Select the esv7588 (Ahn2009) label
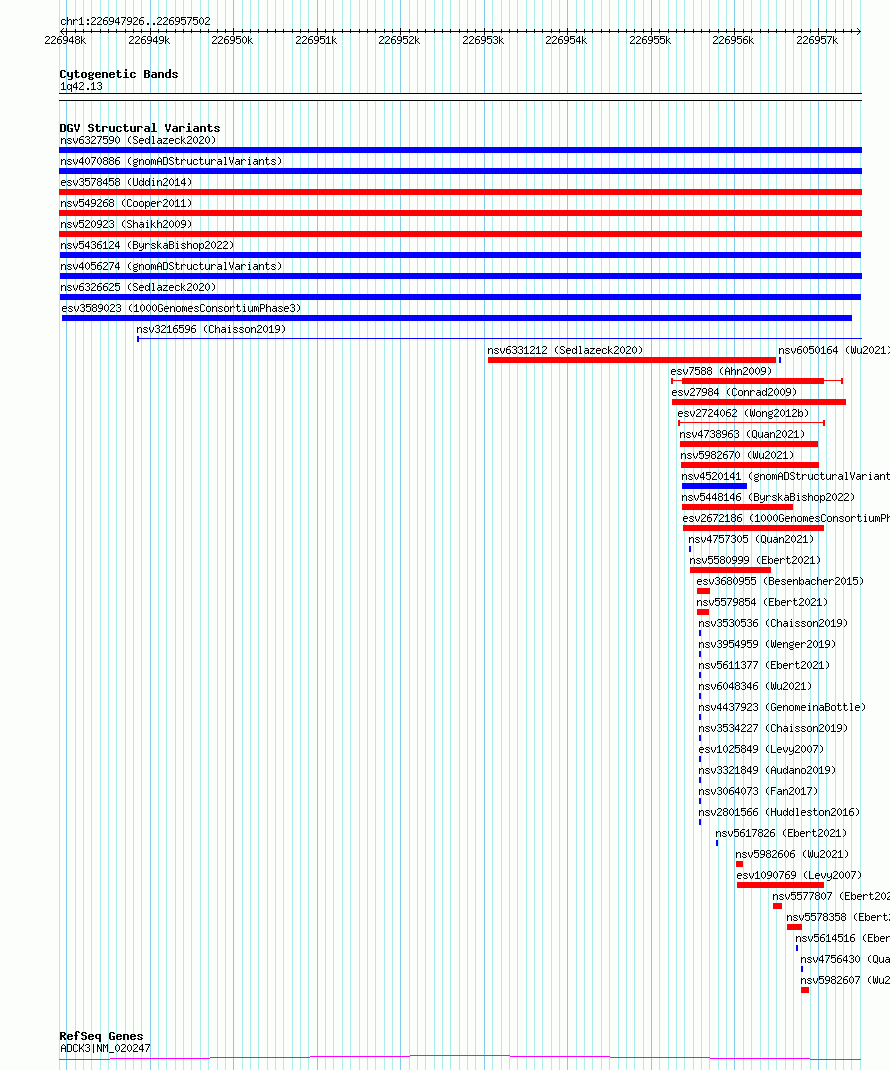The width and height of the screenshot is (890, 1070). [721, 371]
